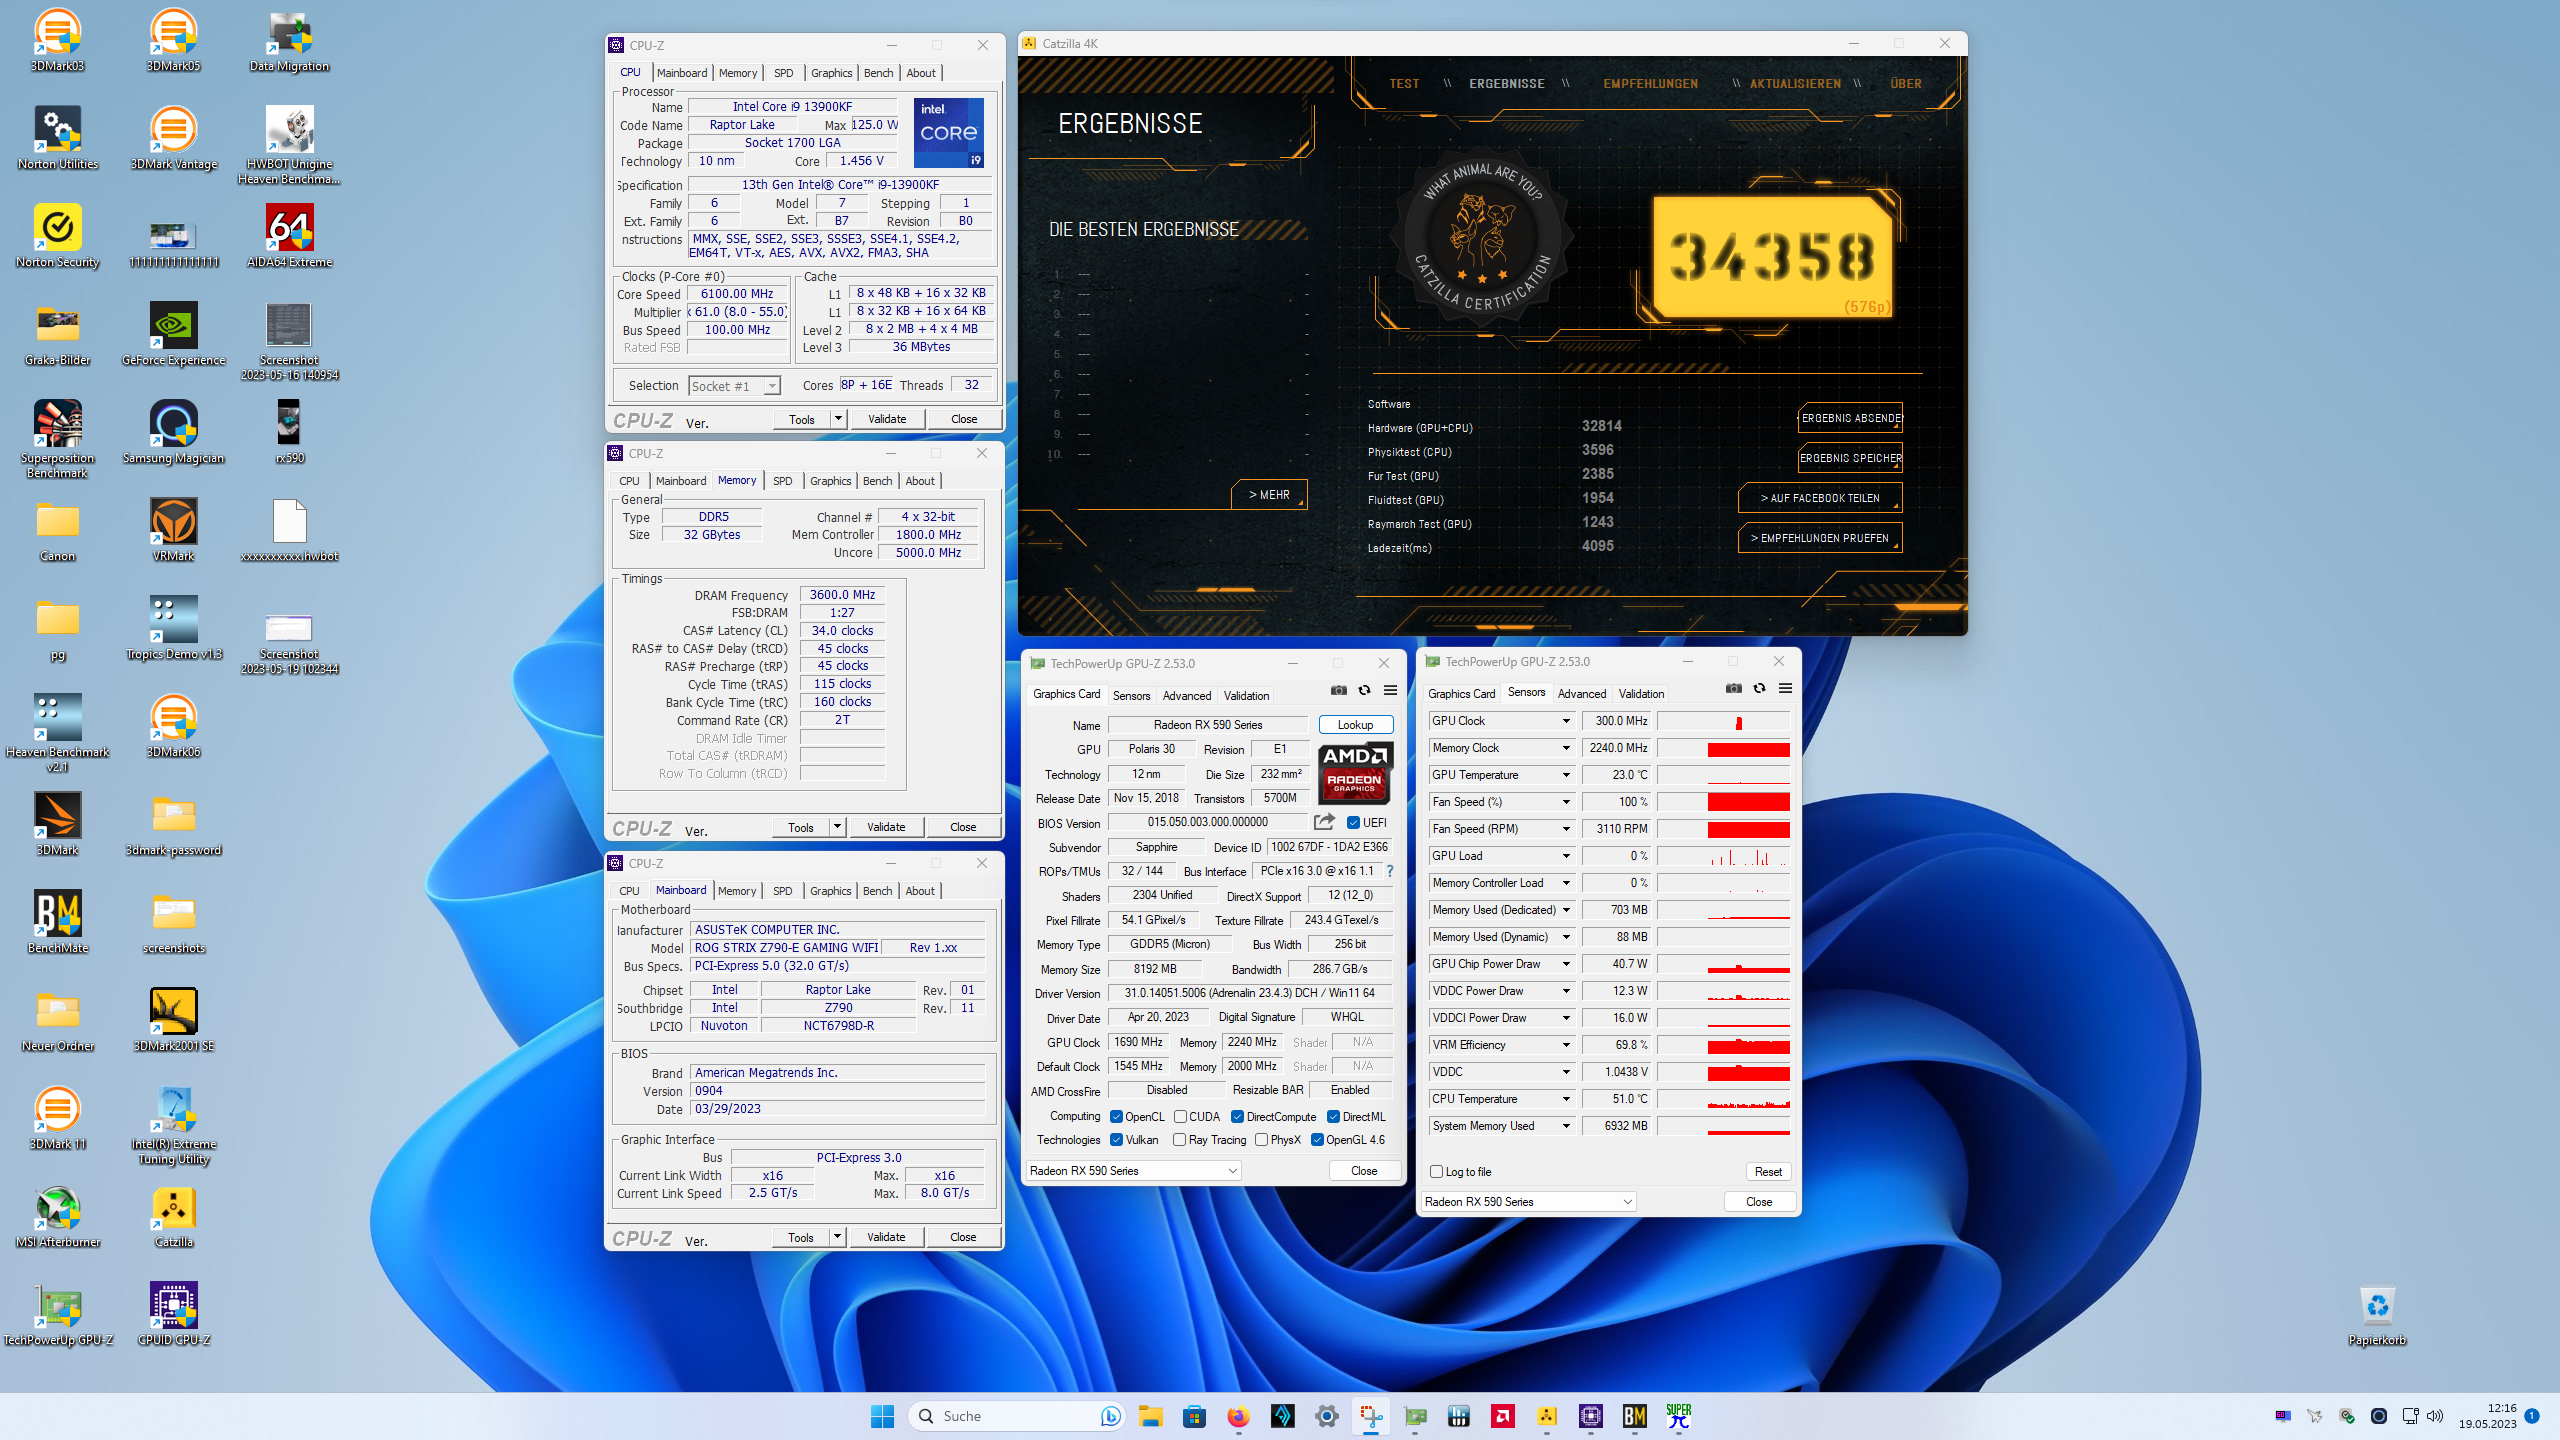Open the CPUID CPU-Z desktop icon
2560x1440 pixels.
(173, 1314)
